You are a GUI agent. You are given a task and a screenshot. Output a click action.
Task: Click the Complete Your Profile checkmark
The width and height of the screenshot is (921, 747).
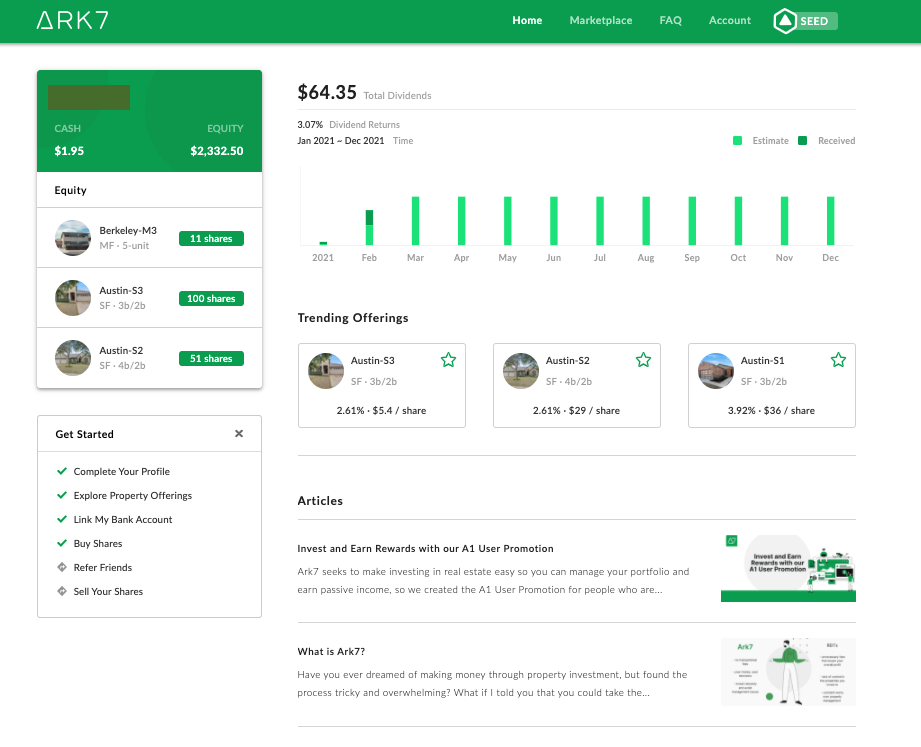(x=62, y=471)
